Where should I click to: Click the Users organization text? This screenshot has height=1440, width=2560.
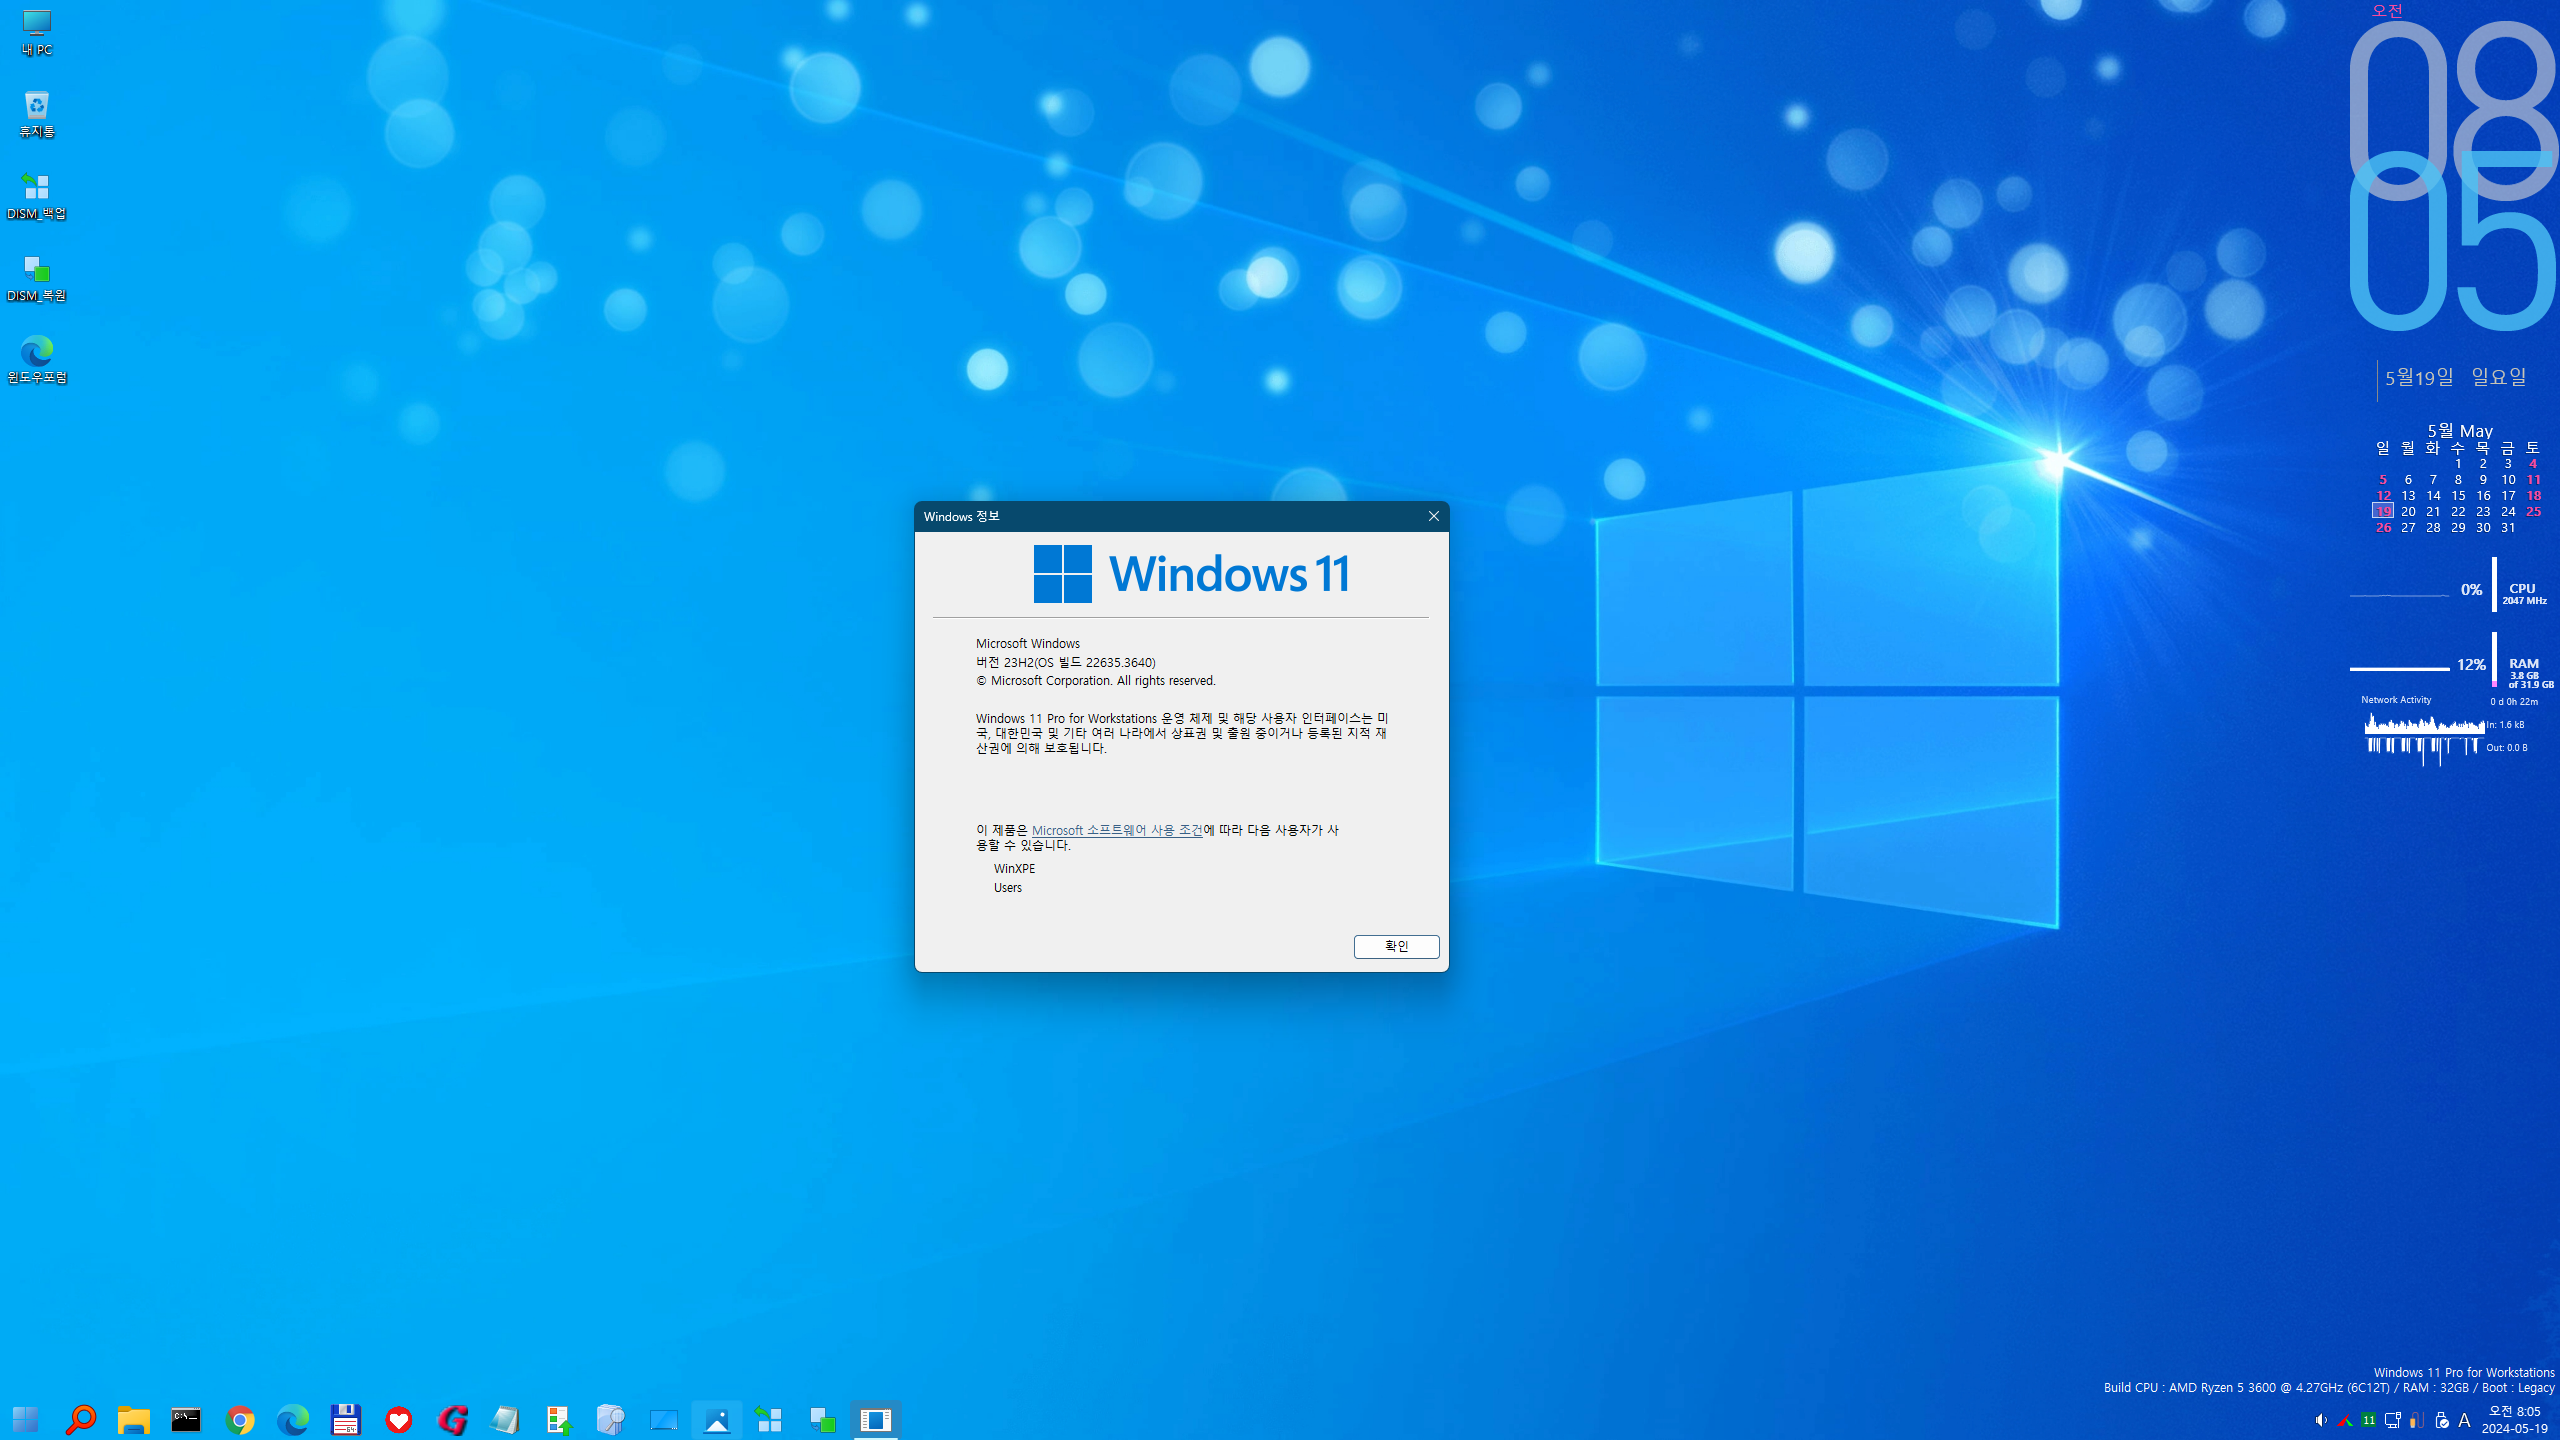coord(1008,887)
